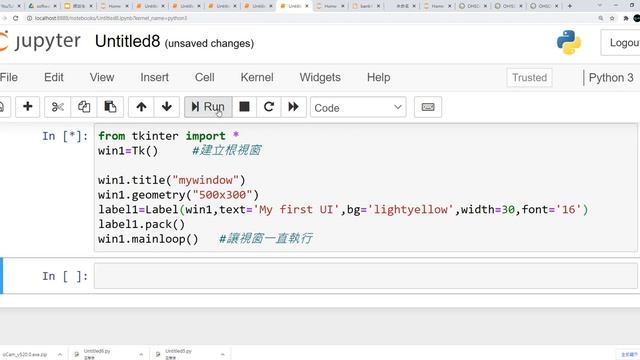The image size is (640, 360).
Task: Click inside the empty code cell
Action: 365,276
